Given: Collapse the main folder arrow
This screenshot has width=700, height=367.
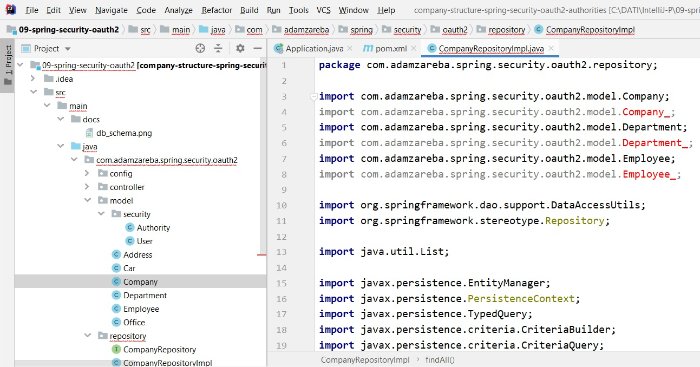Looking at the screenshot, I should (x=47, y=105).
